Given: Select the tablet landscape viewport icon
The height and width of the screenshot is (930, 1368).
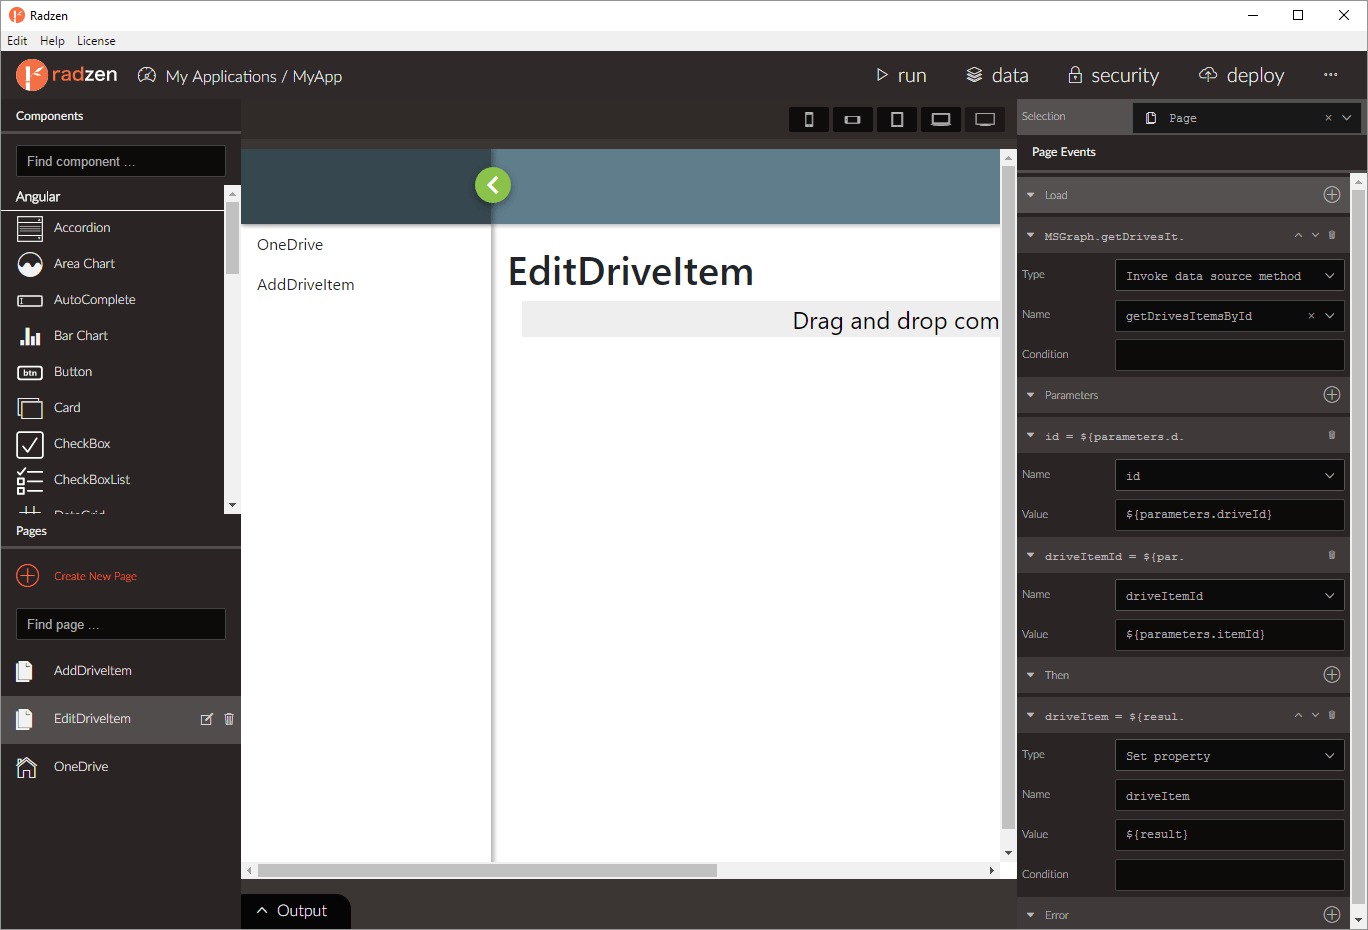Looking at the screenshot, I should tap(941, 119).
